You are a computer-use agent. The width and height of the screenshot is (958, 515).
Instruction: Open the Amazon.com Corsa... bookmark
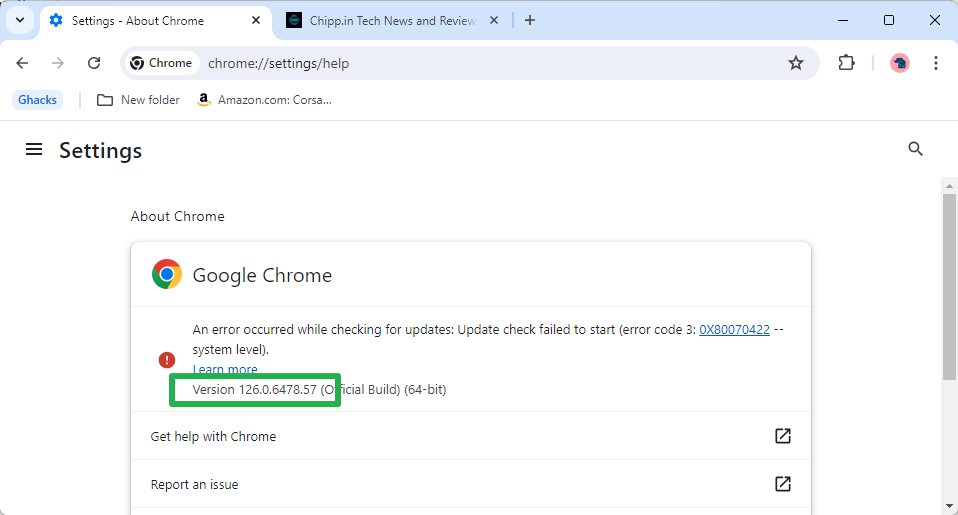click(265, 100)
